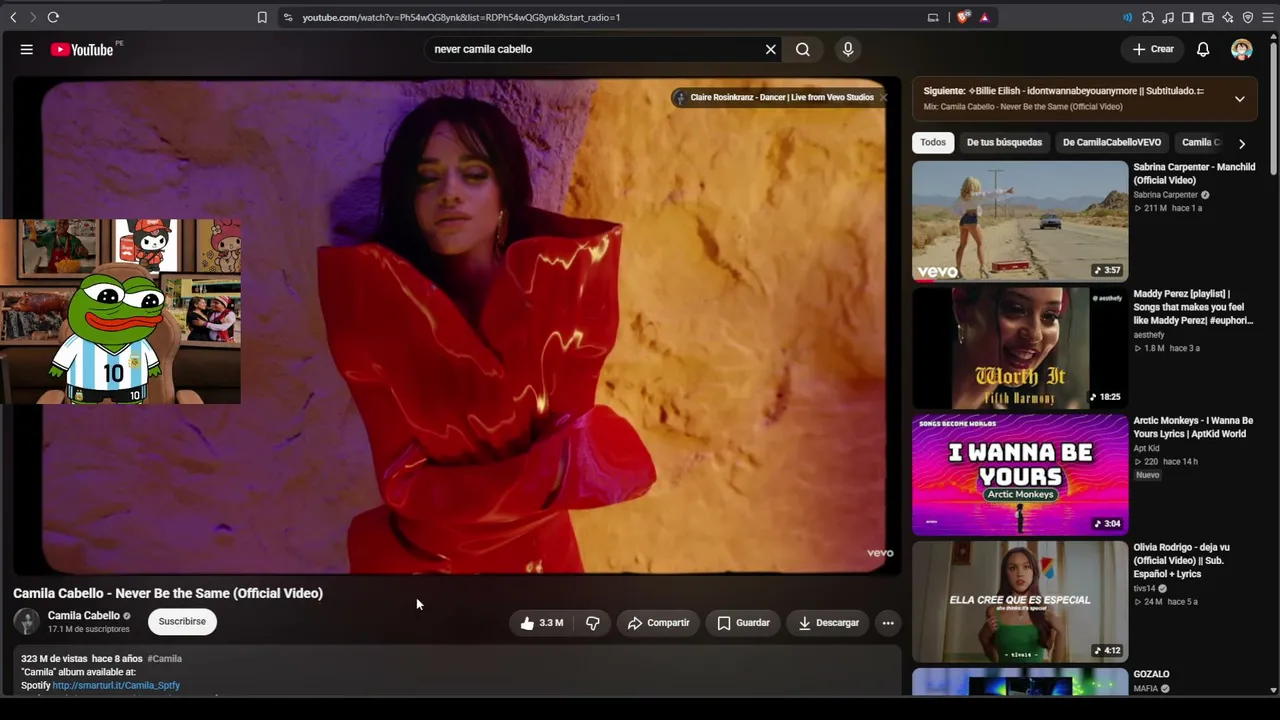1280x720 pixels.
Task: Open the browser main hamburger menu
Action: 1268,17
